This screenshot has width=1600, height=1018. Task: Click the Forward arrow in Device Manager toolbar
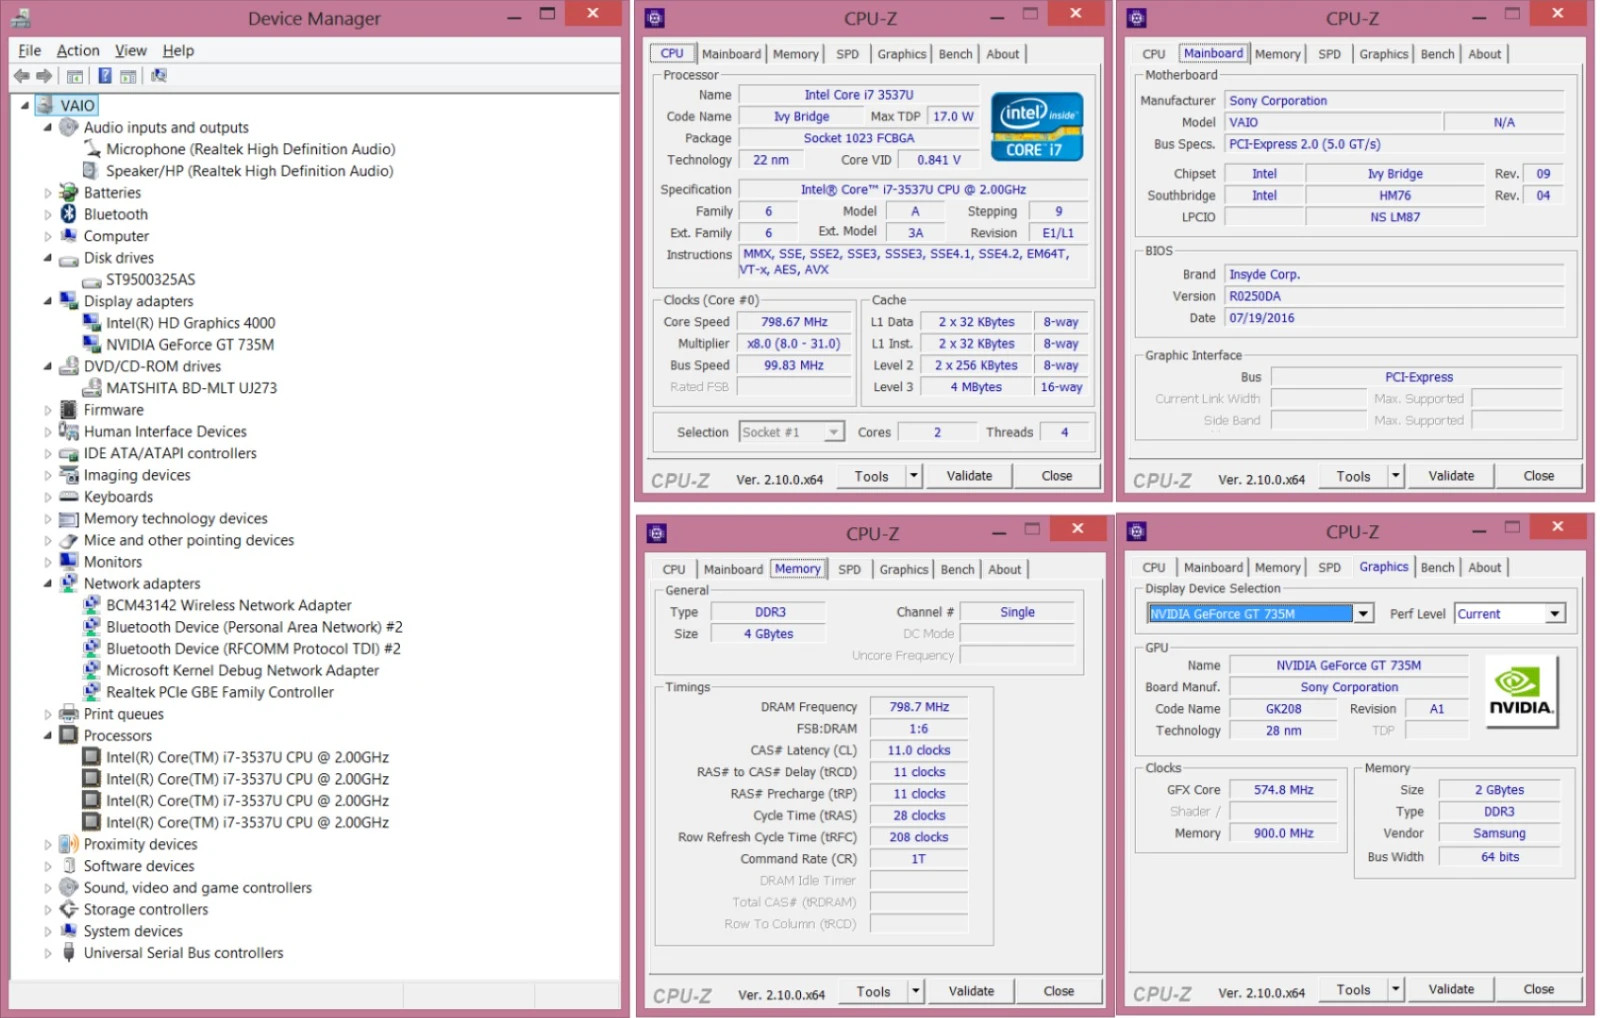44,76
